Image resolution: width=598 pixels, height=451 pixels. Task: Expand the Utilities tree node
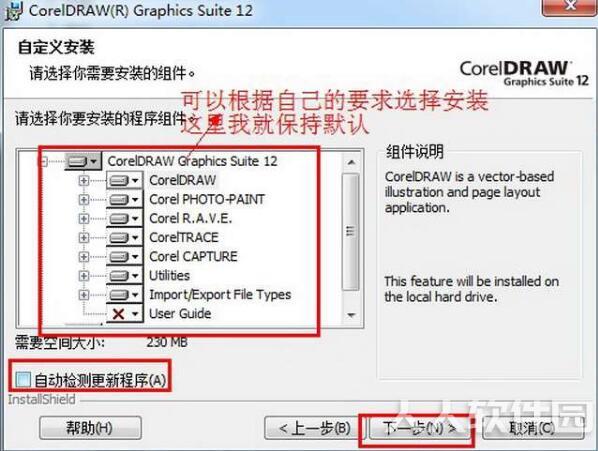tap(84, 276)
